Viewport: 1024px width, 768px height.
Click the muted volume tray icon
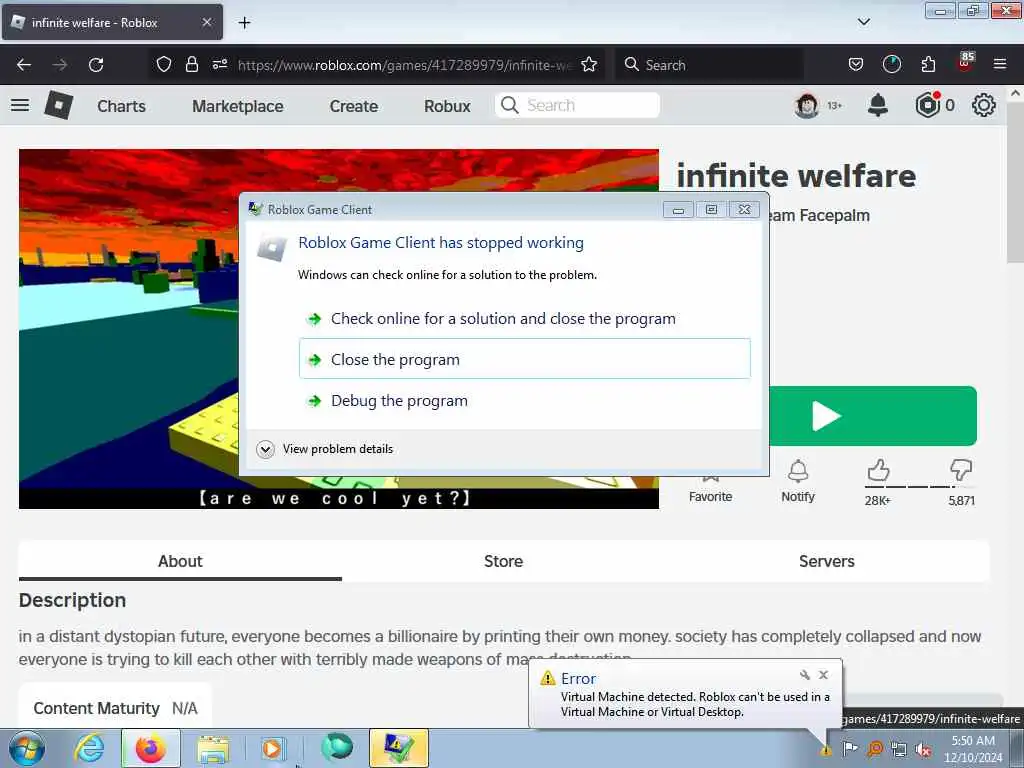923,749
